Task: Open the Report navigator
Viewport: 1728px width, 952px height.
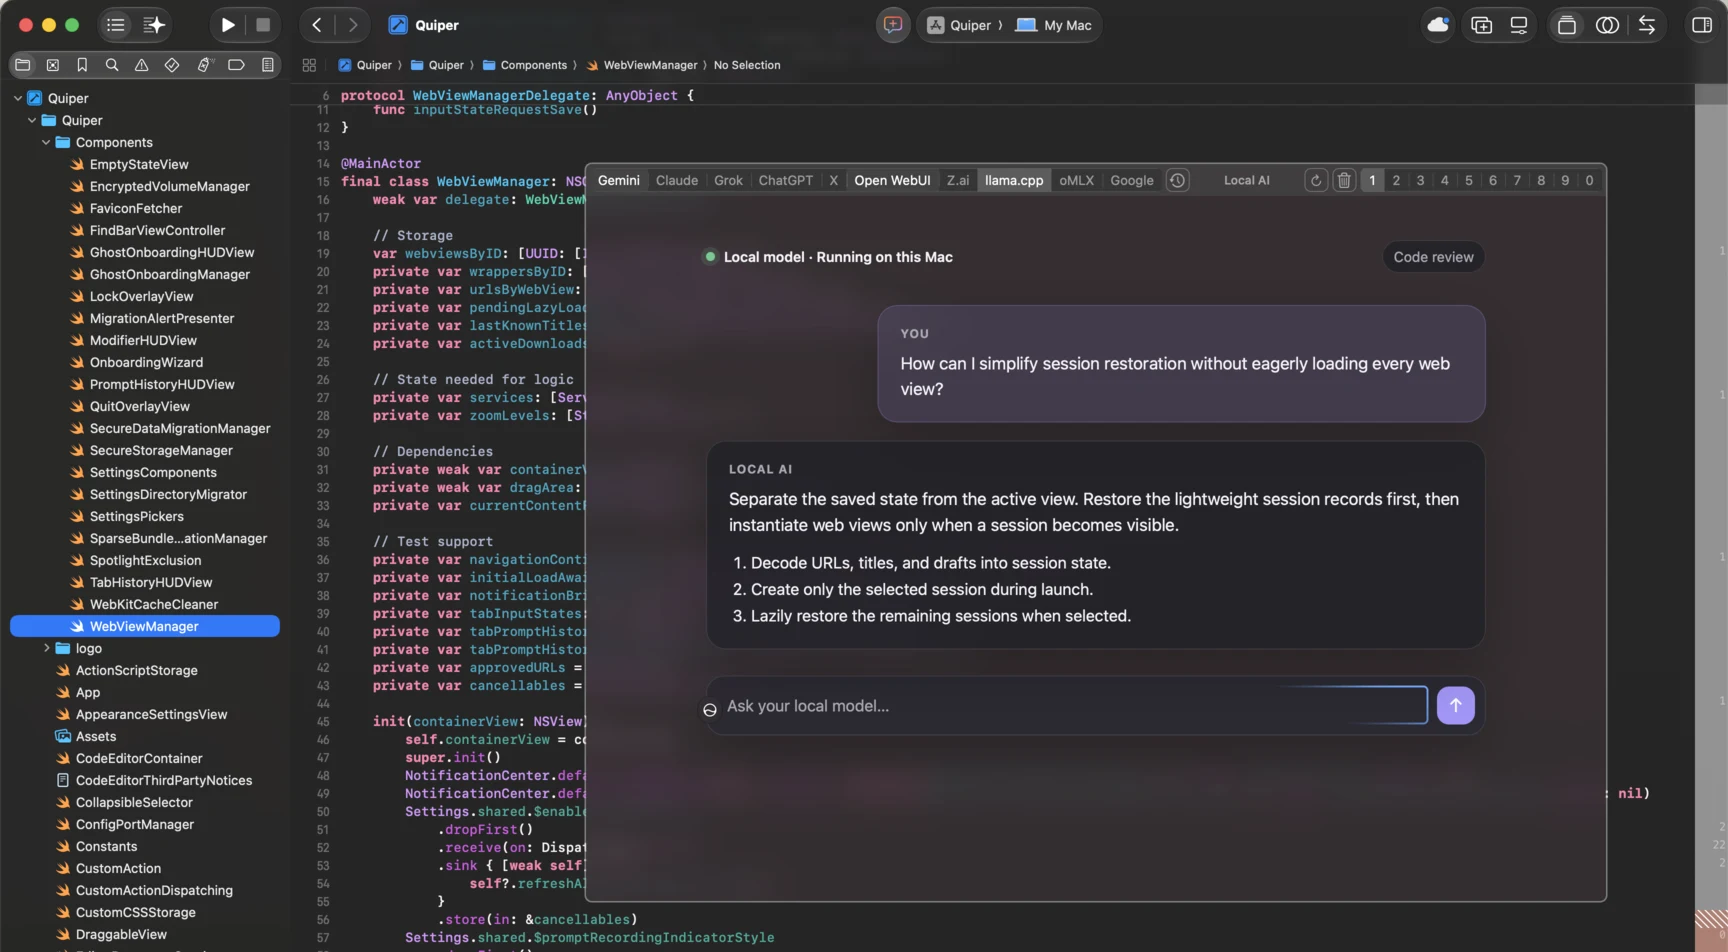Action: coord(267,65)
